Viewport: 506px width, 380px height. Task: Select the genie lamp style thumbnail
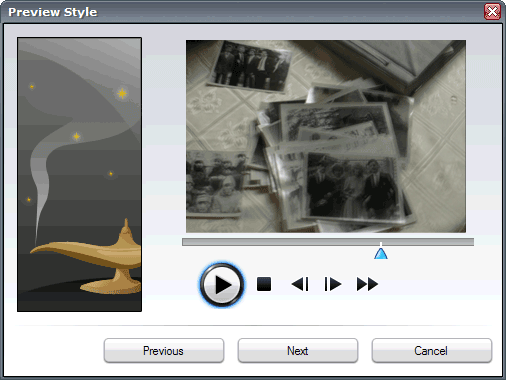[79, 174]
